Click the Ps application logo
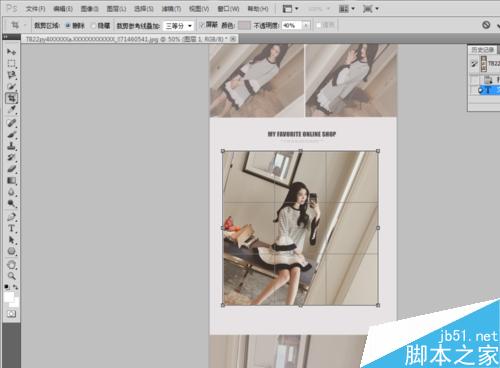This screenshot has width=500, height=368. [x=11, y=8]
